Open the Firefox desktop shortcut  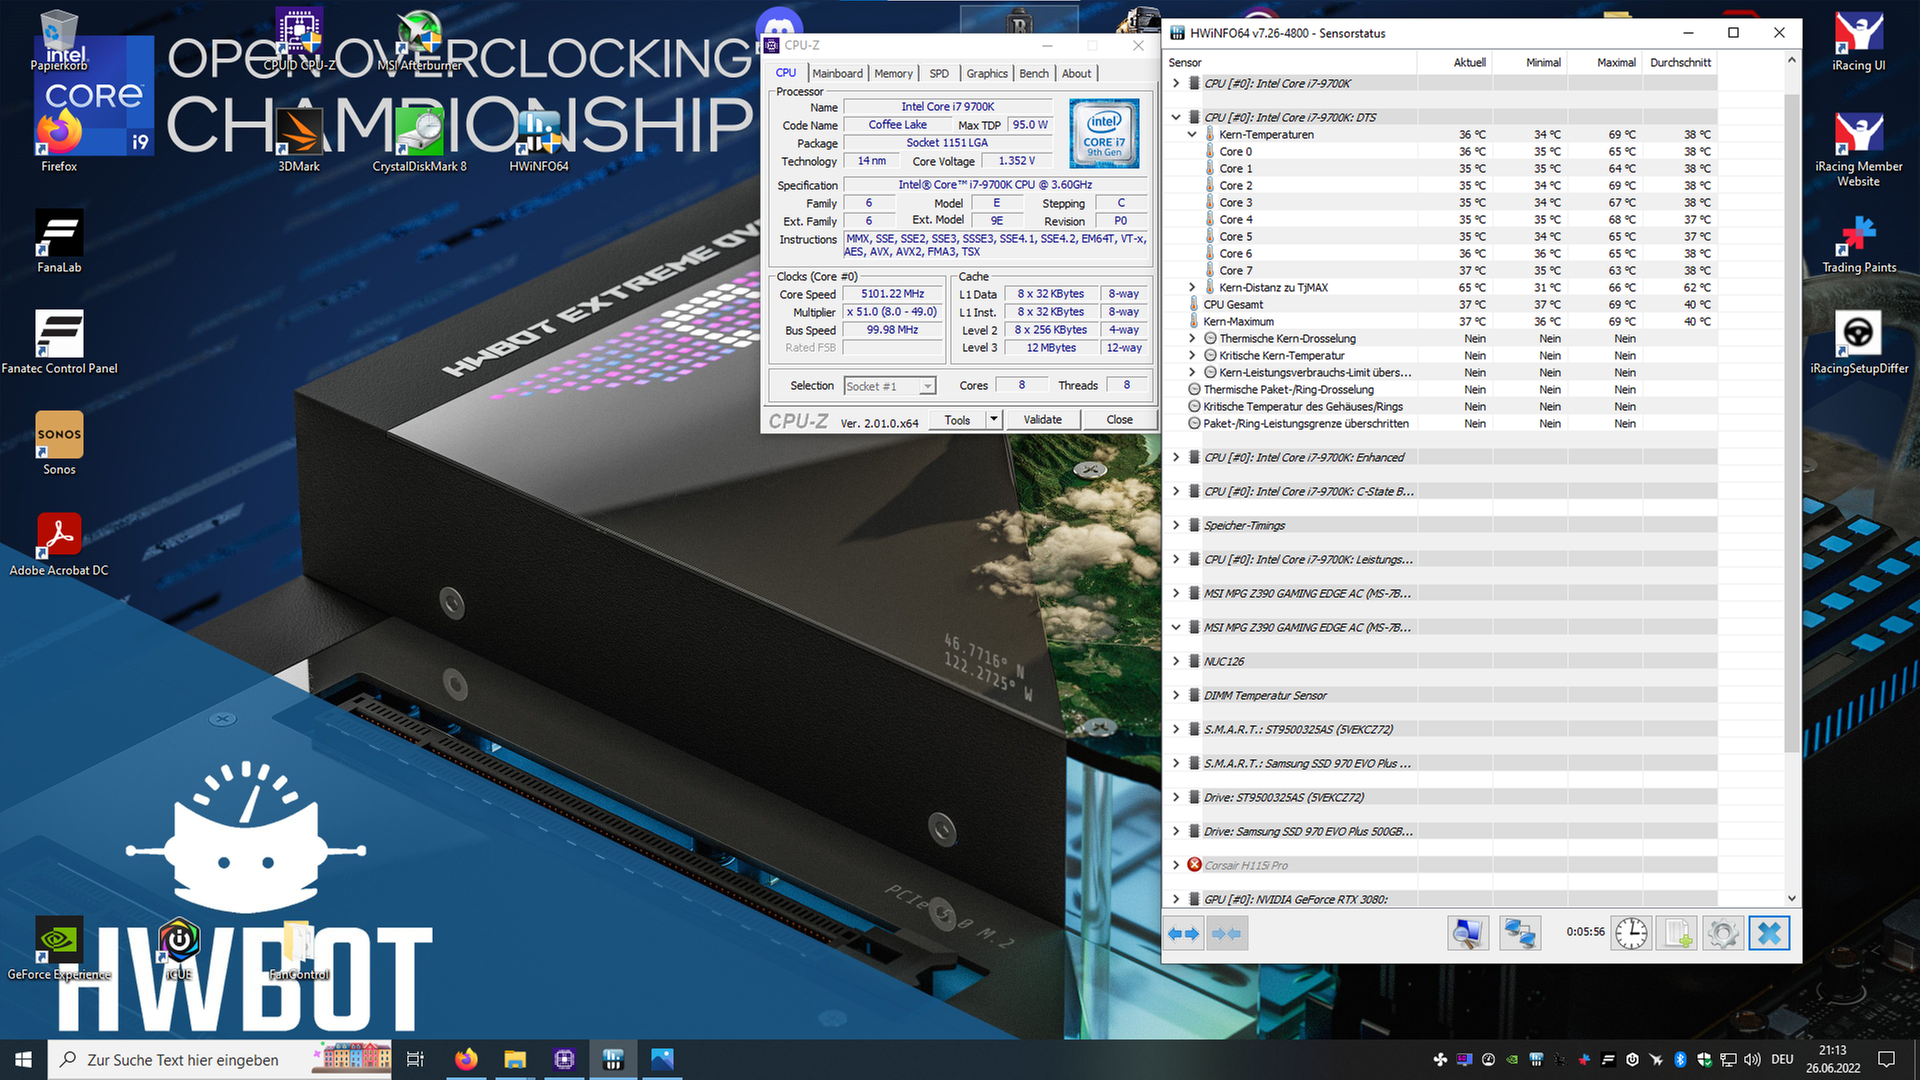click(59, 140)
